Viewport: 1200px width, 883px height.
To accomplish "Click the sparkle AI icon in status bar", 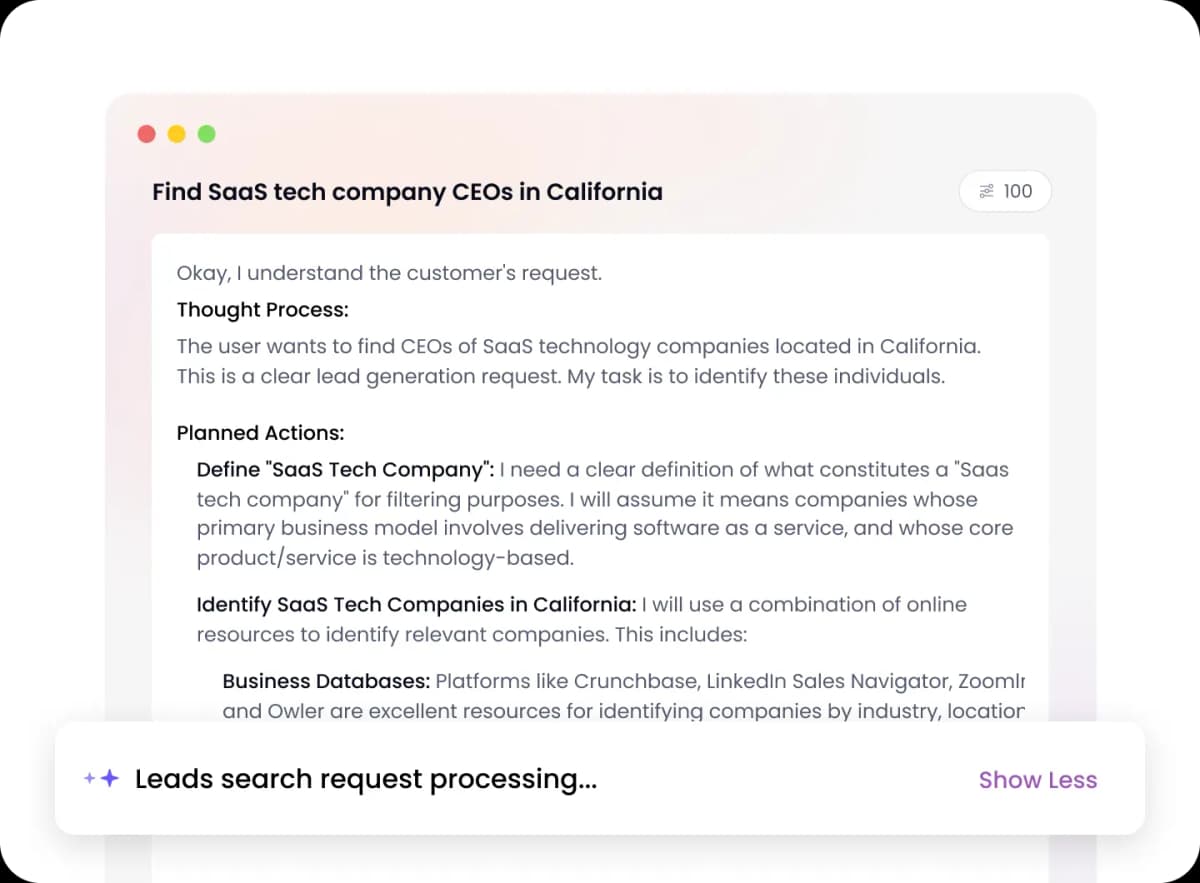I will 102,779.
